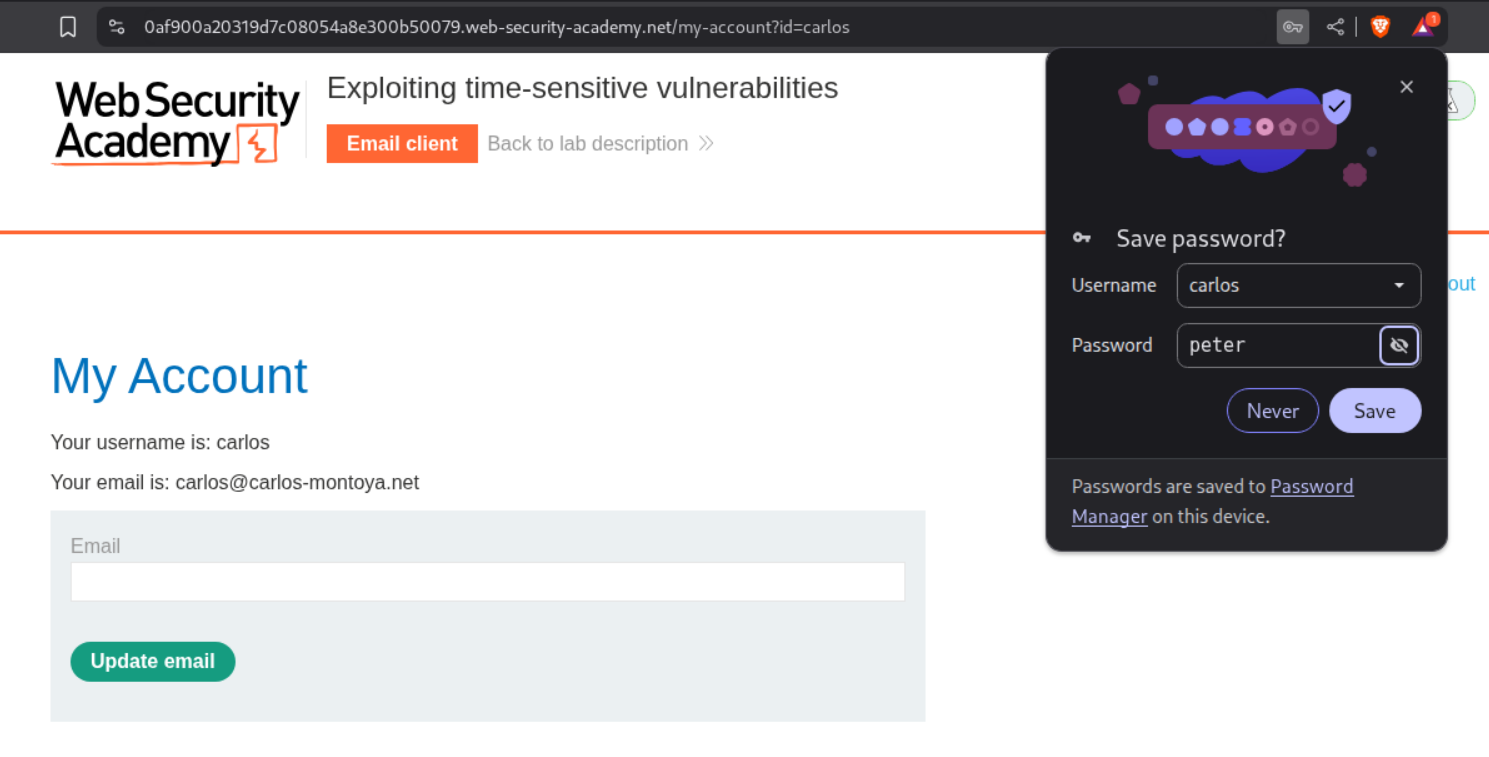Viewport: 1489px width, 757px height.
Task: Close the Save password popup
Action: (1406, 87)
